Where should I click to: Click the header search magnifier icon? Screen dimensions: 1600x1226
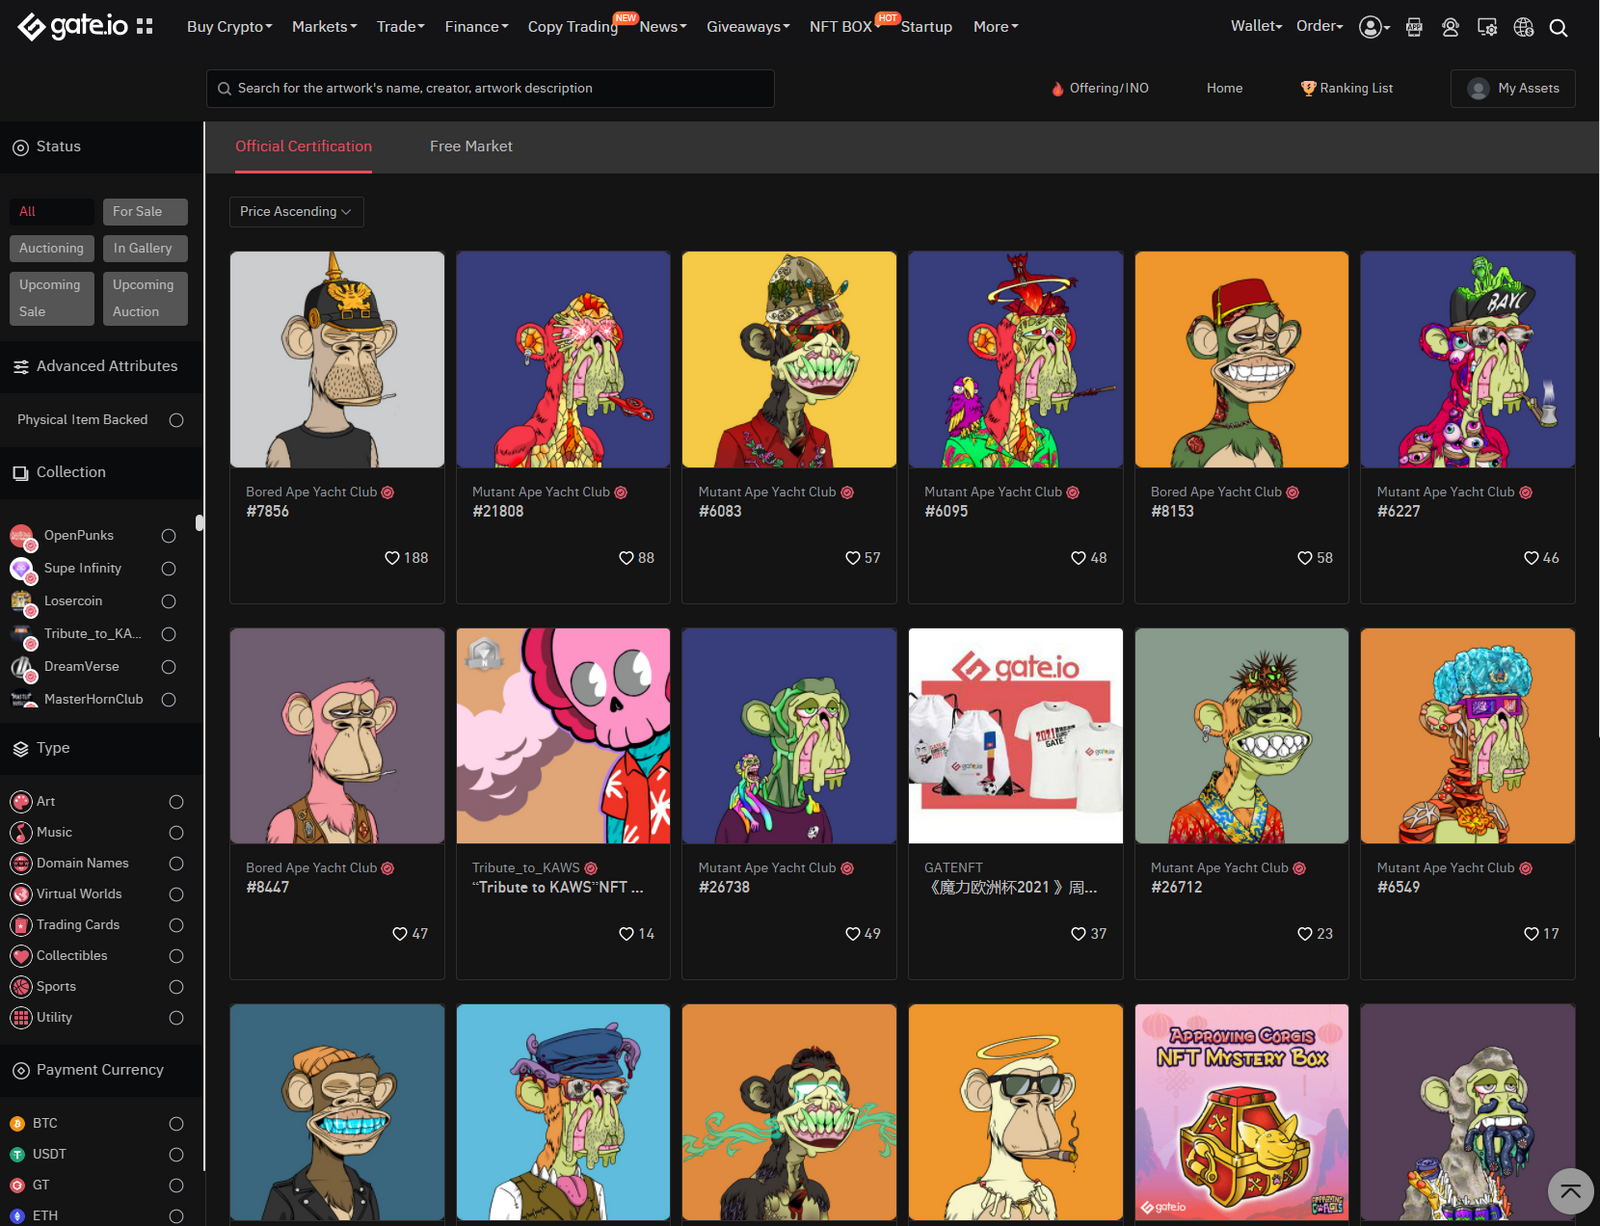(1558, 27)
